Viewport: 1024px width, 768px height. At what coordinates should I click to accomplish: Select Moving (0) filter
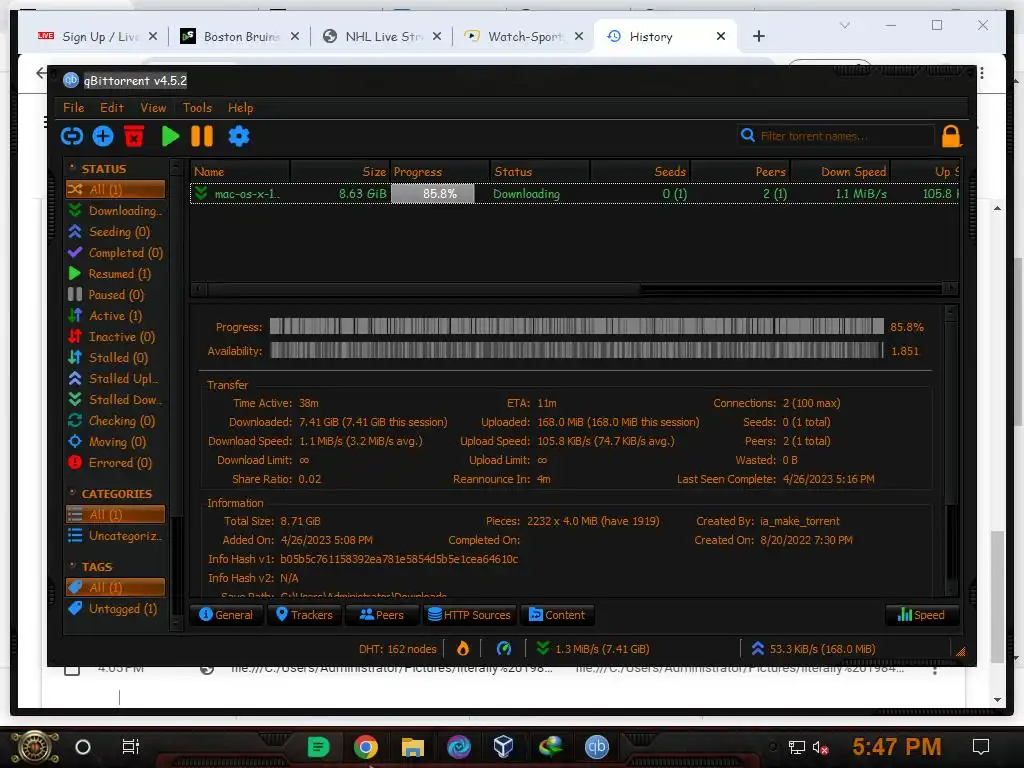(115, 441)
